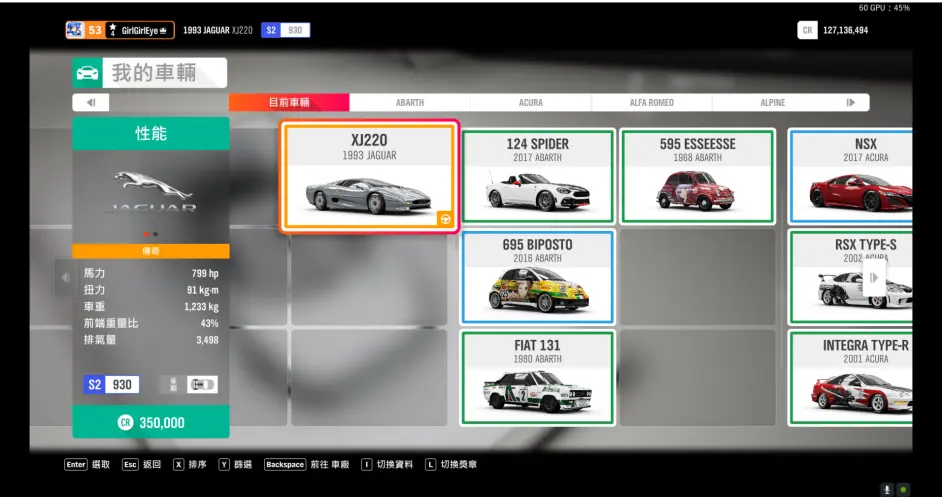This screenshot has width=942, height=497.
Task: Select the Fiat 131 1980 Abarth card
Action: 537,378
